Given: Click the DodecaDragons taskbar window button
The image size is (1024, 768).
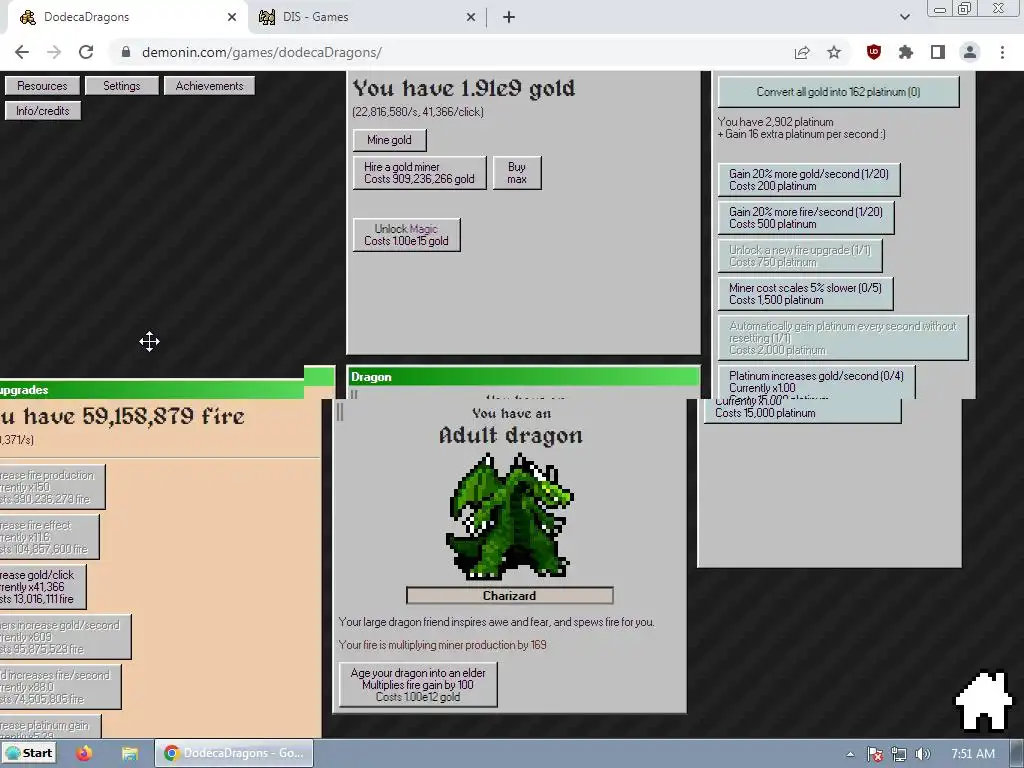Looking at the screenshot, I should tap(234, 753).
